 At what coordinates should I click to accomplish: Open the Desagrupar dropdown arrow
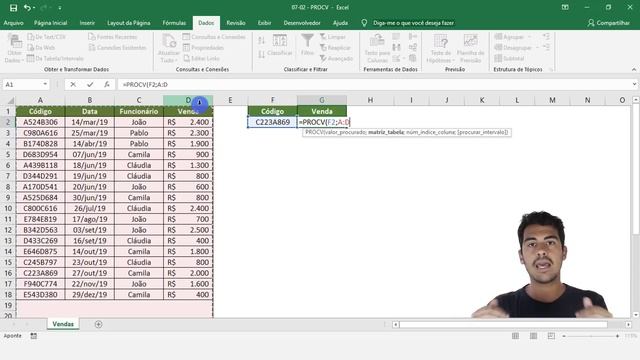tap(537, 47)
